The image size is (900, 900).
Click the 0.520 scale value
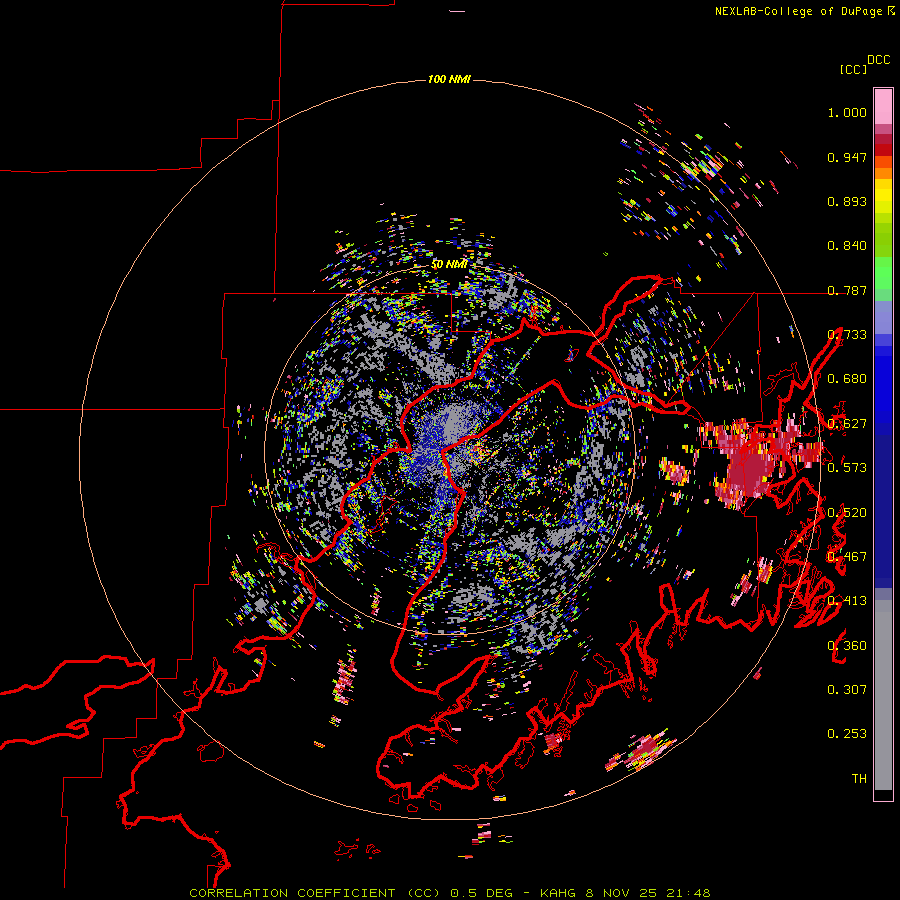coord(847,513)
